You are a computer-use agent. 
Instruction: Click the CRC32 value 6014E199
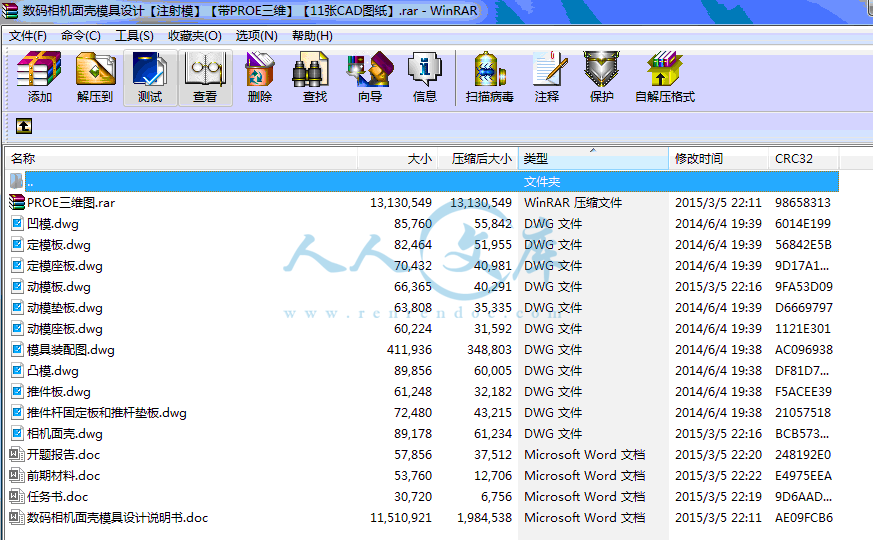pyautogui.click(x=803, y=224)
